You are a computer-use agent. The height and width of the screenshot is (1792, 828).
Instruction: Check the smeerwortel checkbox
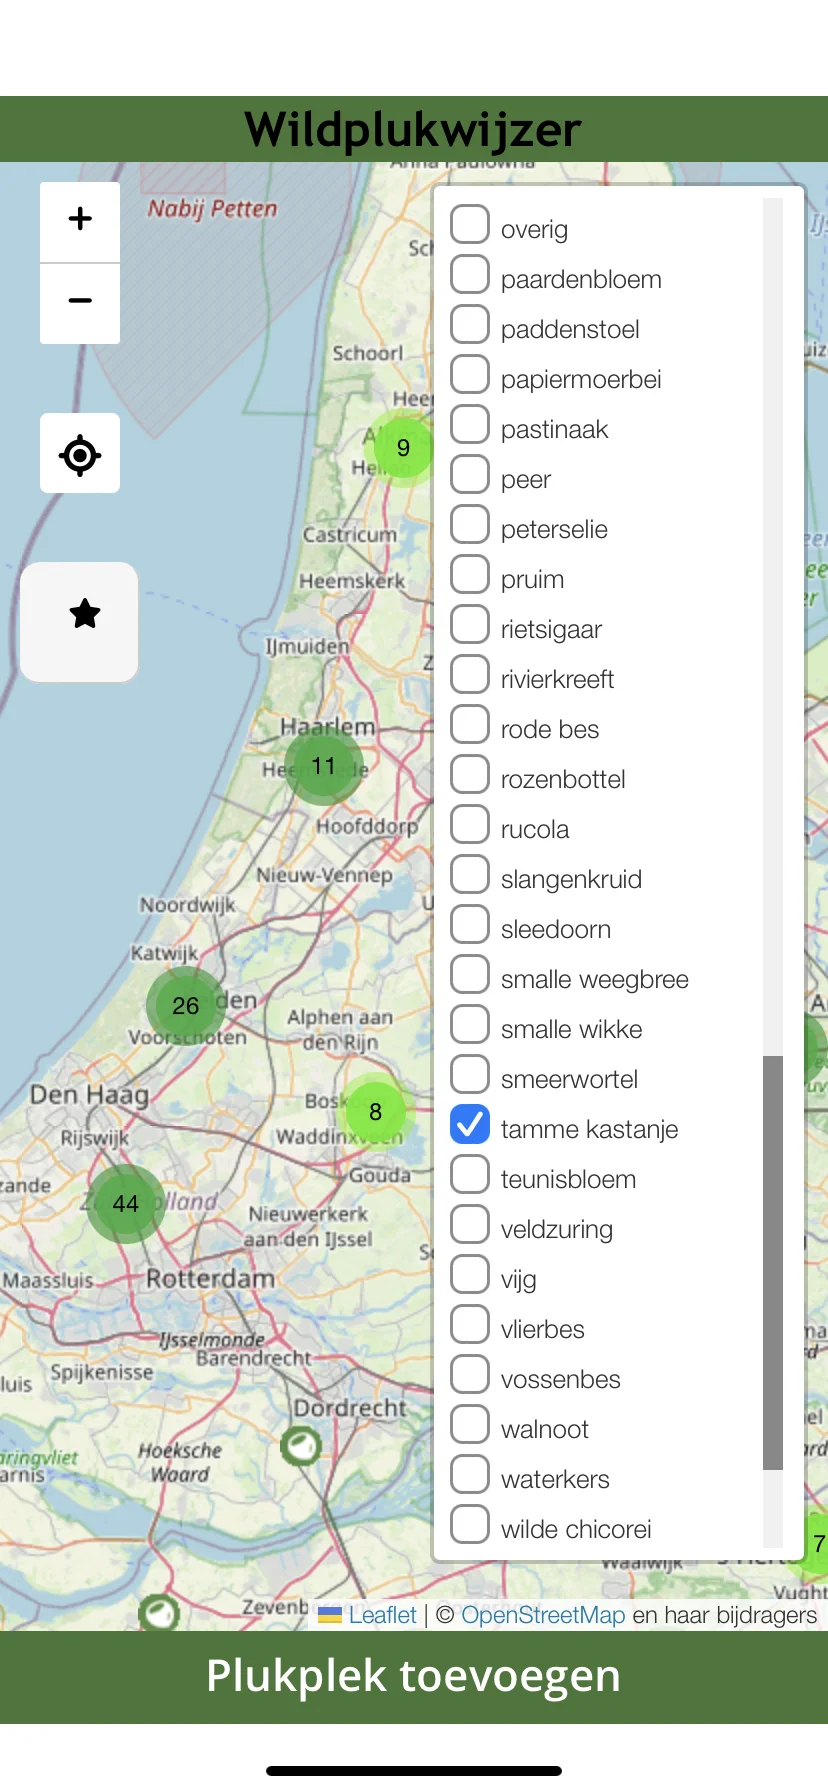[x=470, y=1075]
